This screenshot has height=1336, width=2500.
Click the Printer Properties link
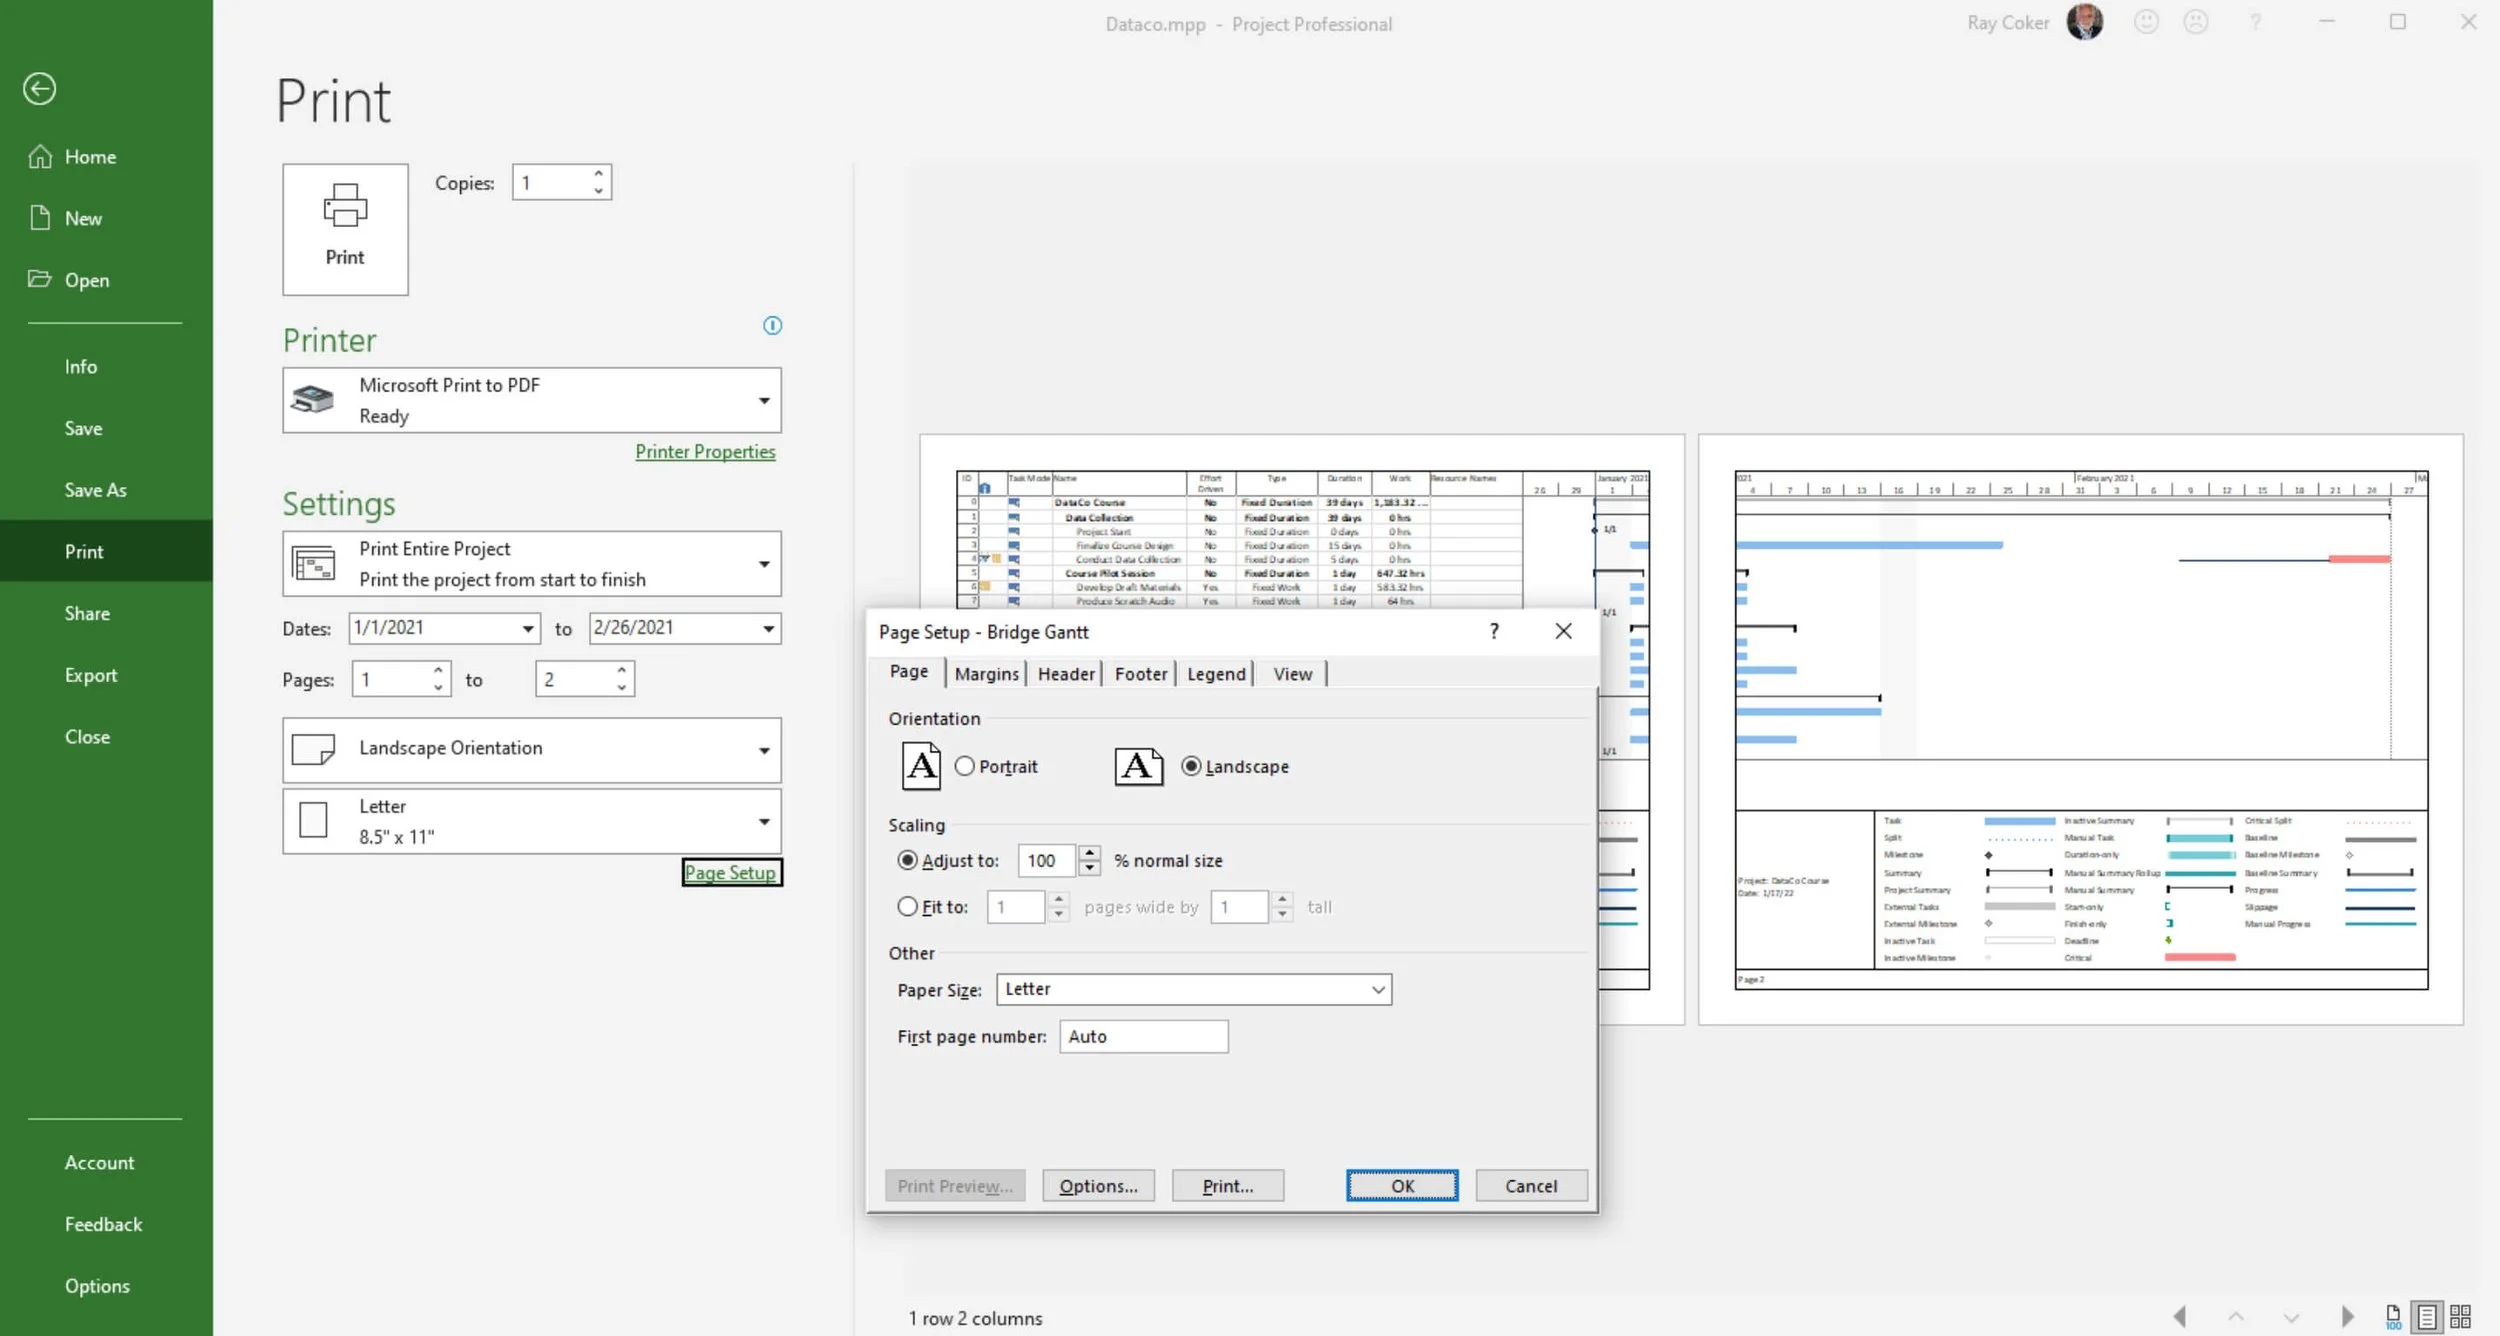[705, 452]
